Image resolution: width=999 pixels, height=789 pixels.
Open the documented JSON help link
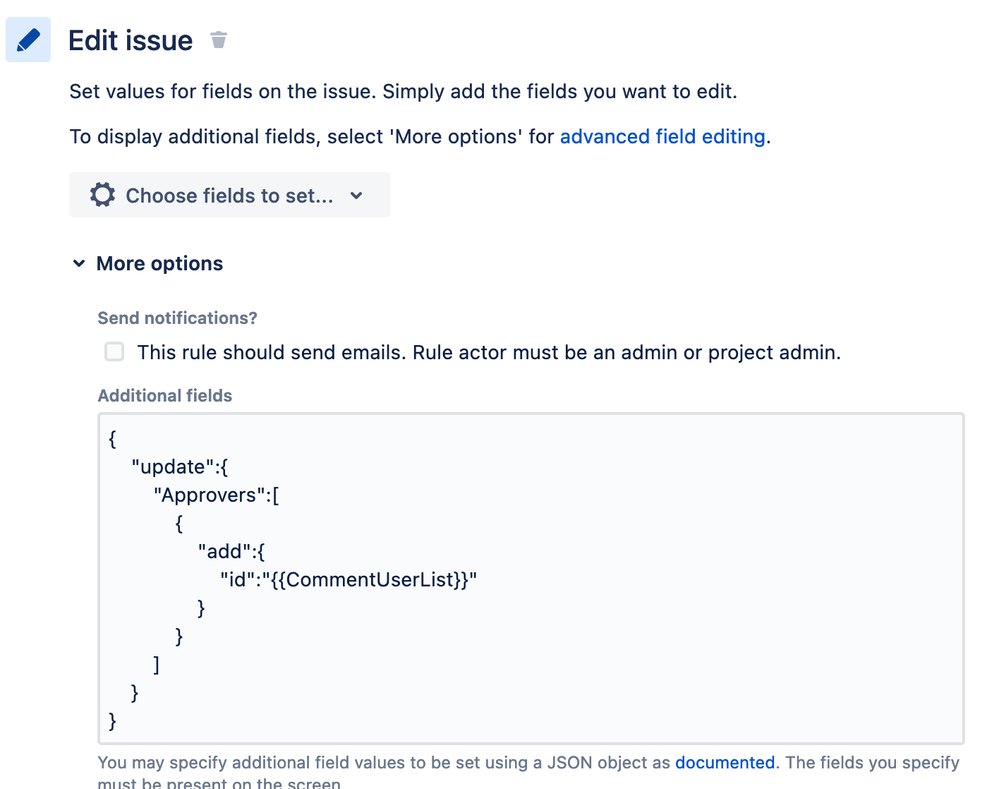(725, 762)
